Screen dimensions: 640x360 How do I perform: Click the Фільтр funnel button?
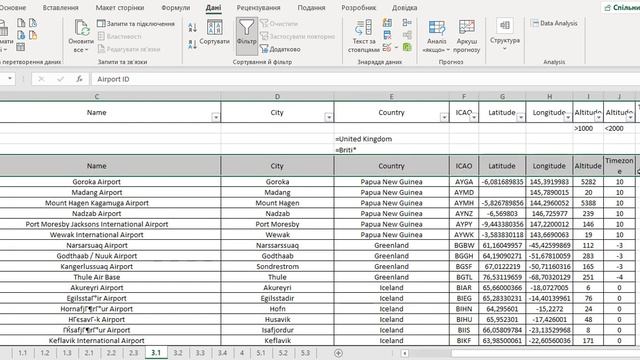coord(247,36)
